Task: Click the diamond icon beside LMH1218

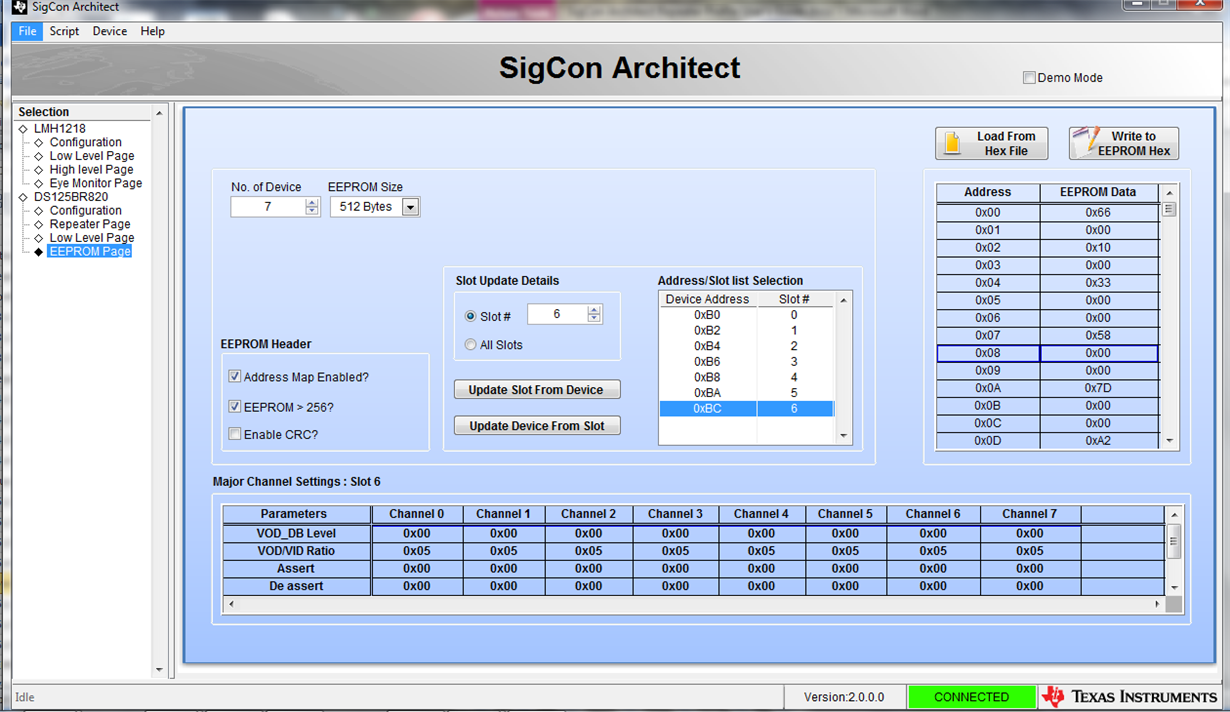Action: (x=23, y=129)
